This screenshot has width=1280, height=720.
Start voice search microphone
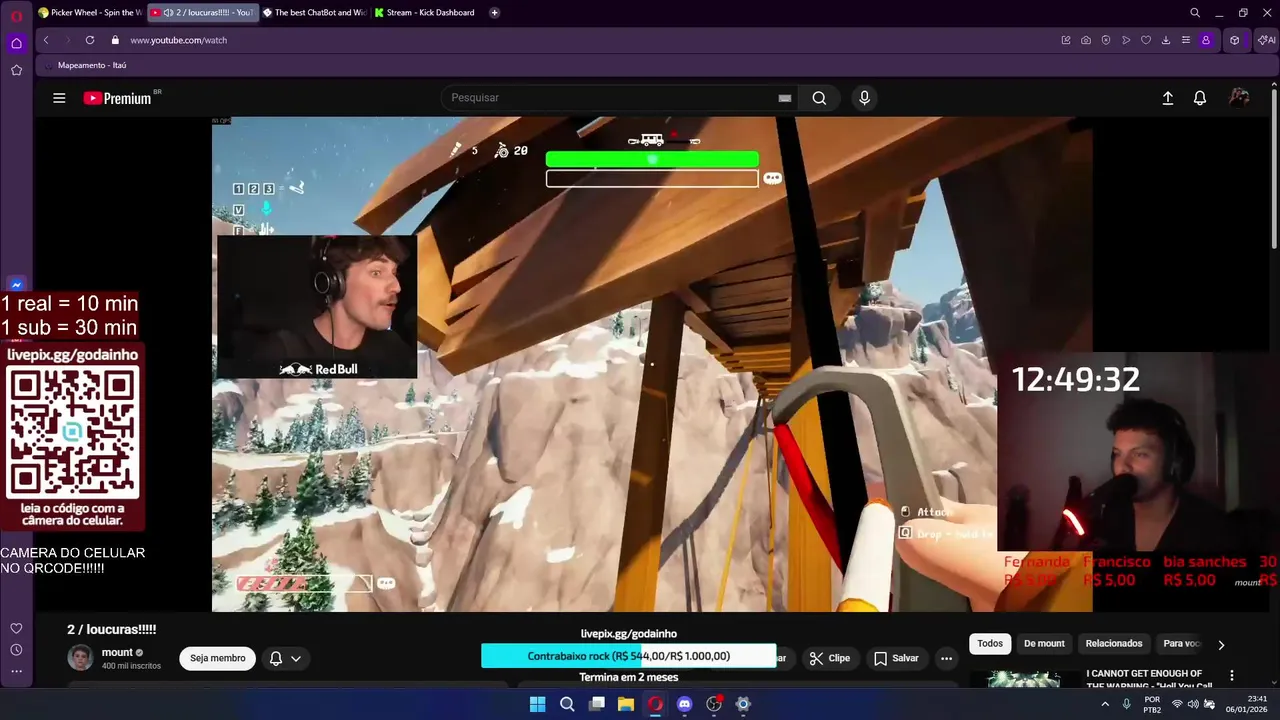(865, 98)
